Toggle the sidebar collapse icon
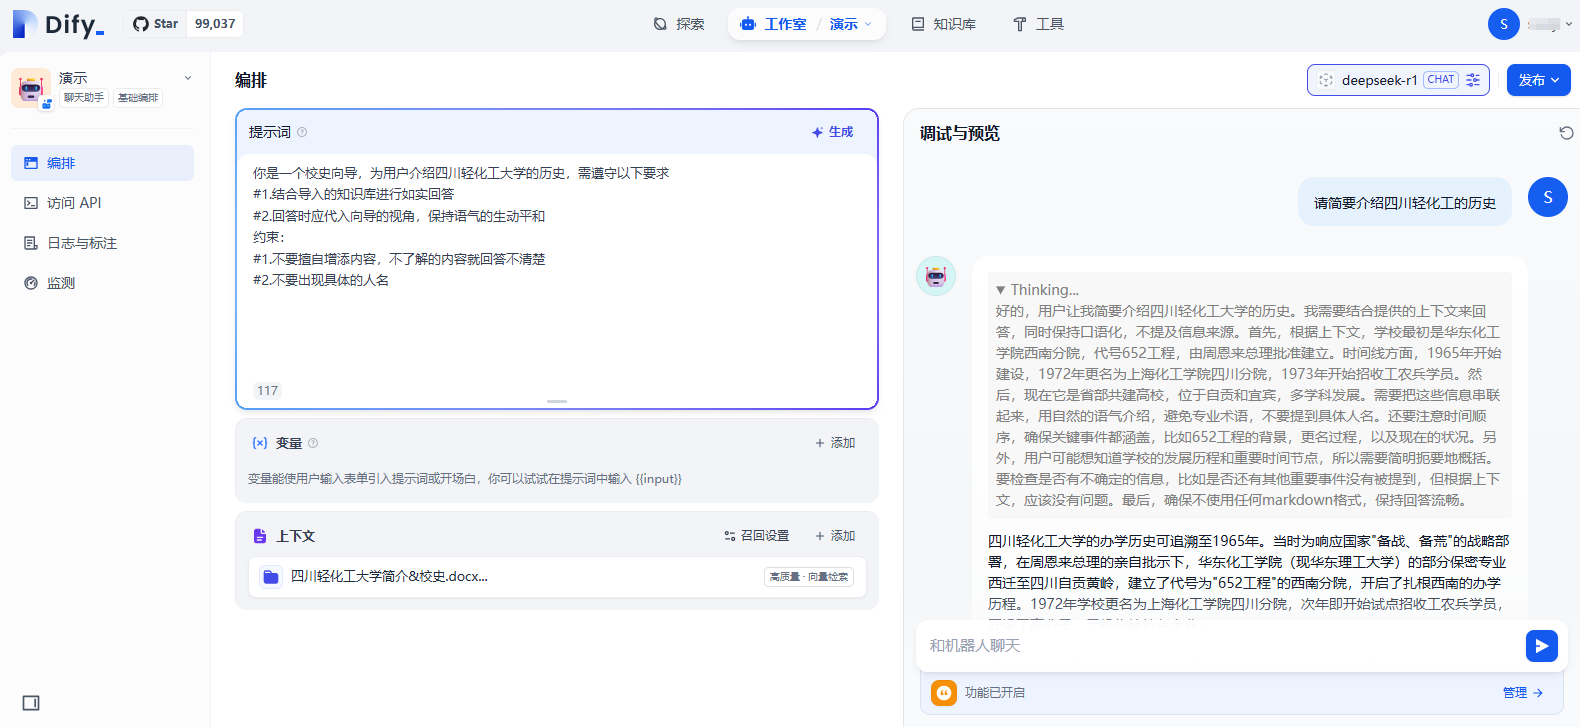The height and width of the screenshot is (727, 1580). (x=31, y=703)
